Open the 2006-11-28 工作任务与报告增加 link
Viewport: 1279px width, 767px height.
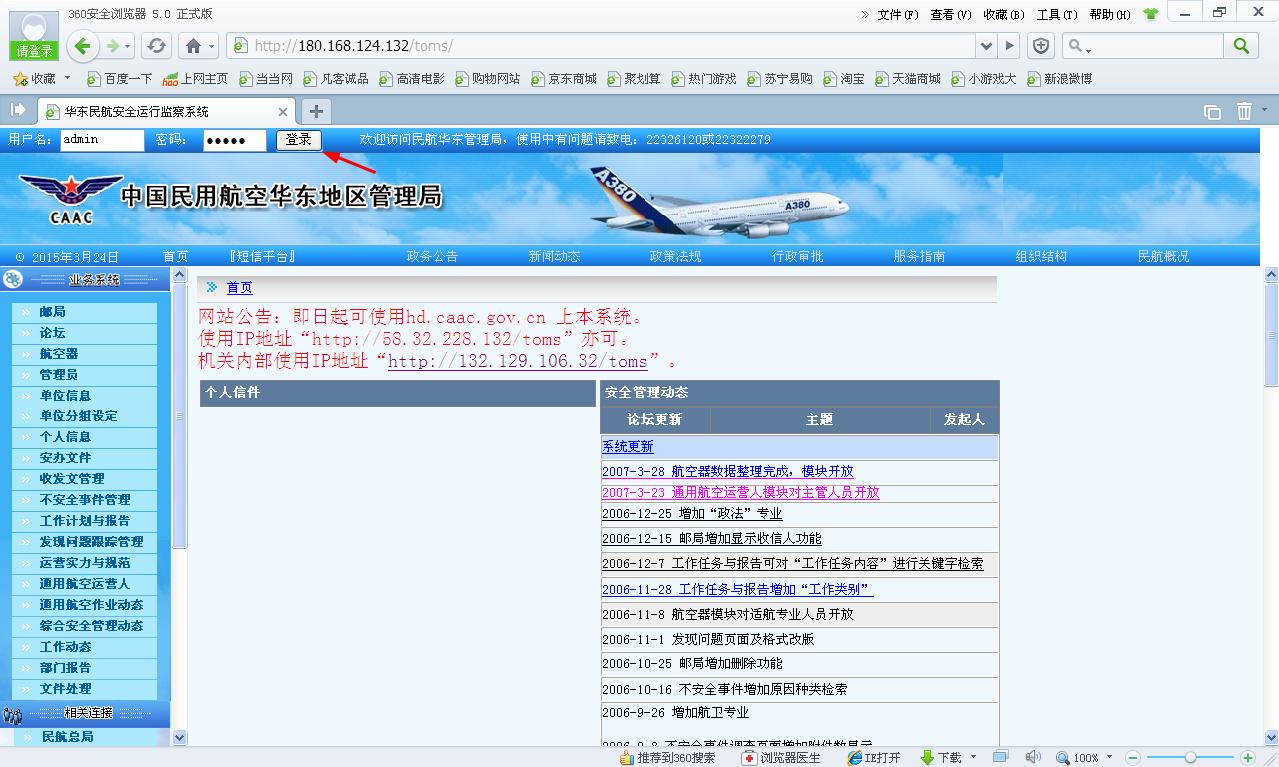coord(737,590)
